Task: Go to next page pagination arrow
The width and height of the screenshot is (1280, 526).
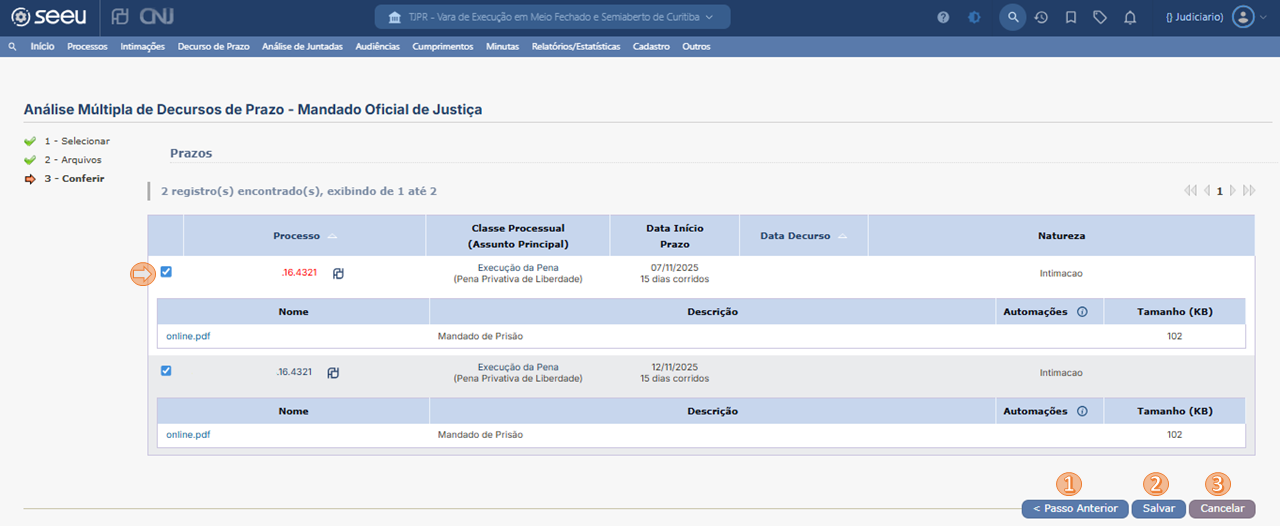Action: [1233, 190]
